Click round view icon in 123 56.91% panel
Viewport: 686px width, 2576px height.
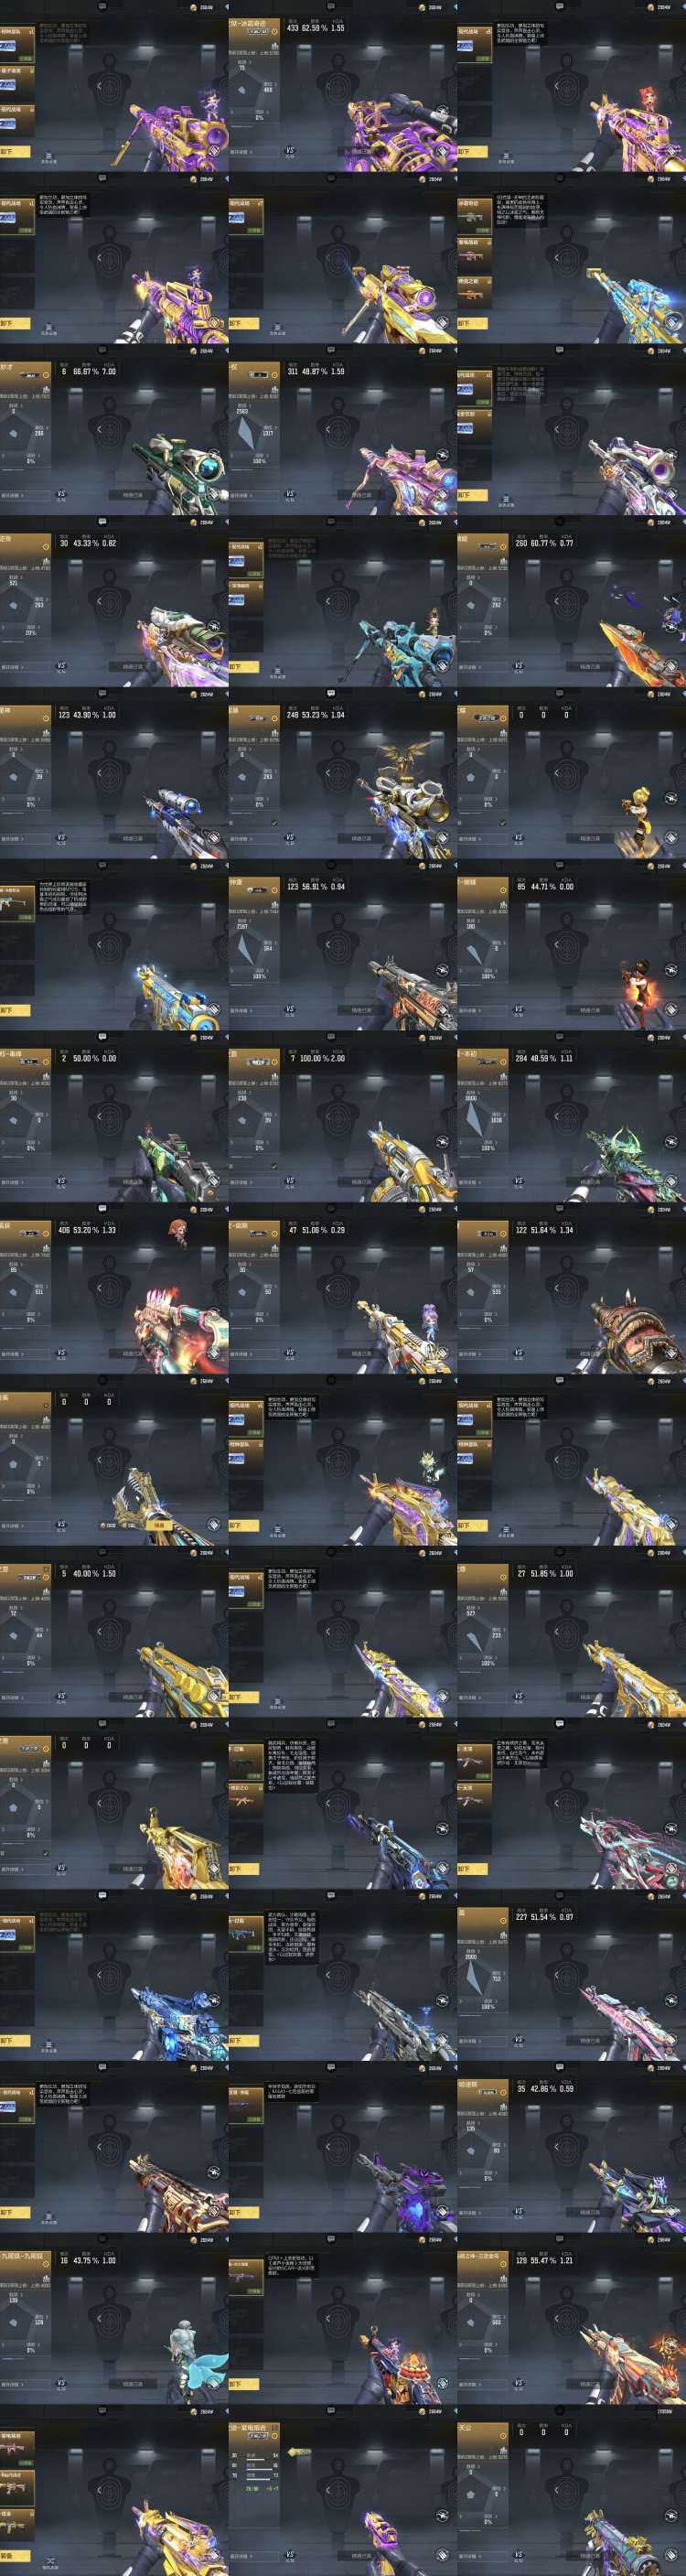tap(442, 969)
